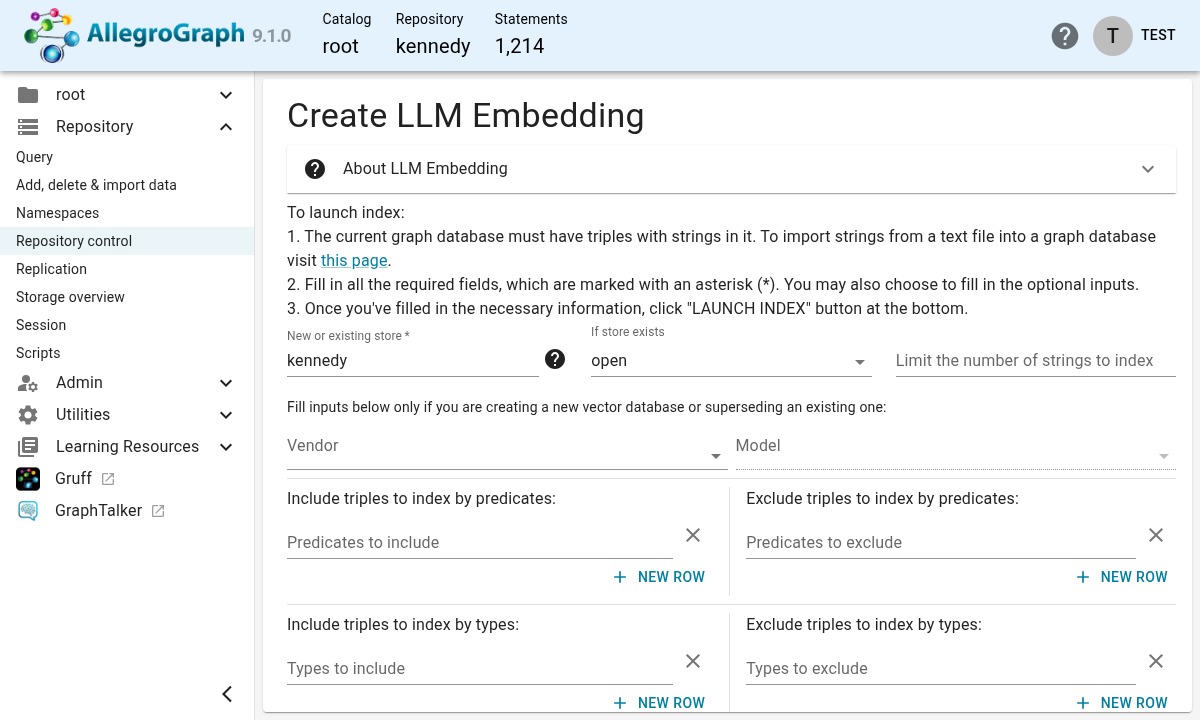Add NEW ROW under Types to include
Viewport: 1200px width, 720px height.
click(x=659, y=703)
